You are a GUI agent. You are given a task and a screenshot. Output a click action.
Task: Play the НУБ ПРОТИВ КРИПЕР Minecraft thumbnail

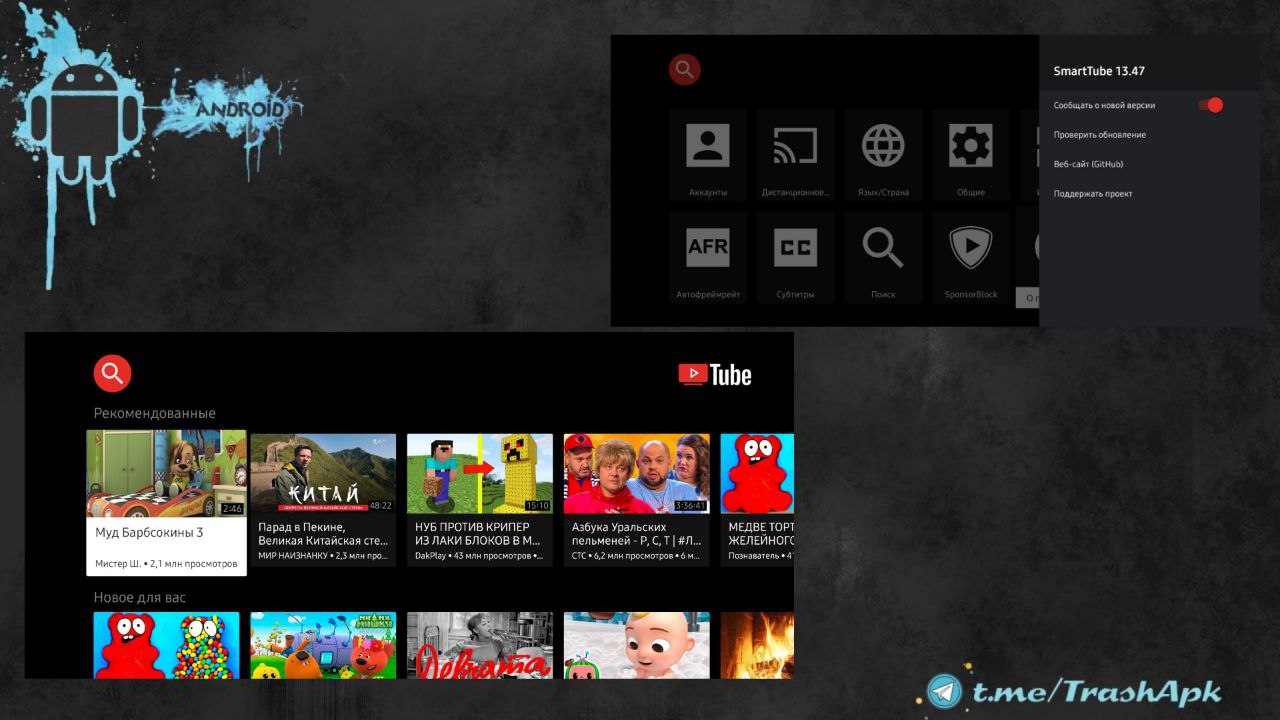point(480,473)
